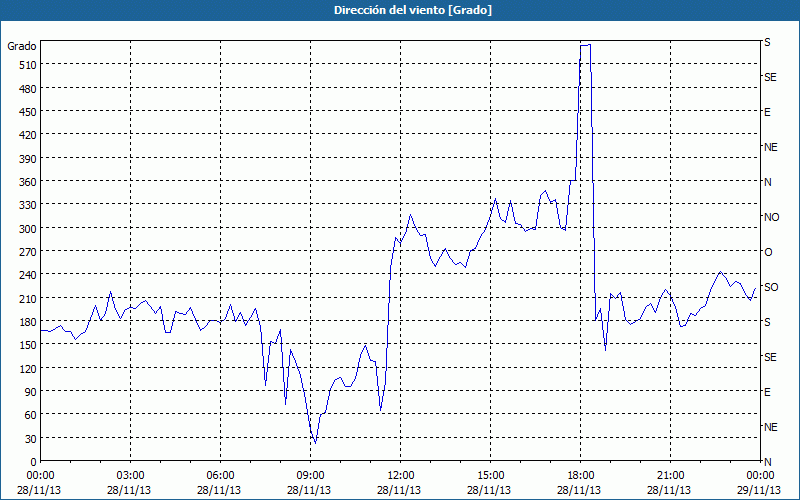Click the 90 left axis label

click(x=31, y=392)
